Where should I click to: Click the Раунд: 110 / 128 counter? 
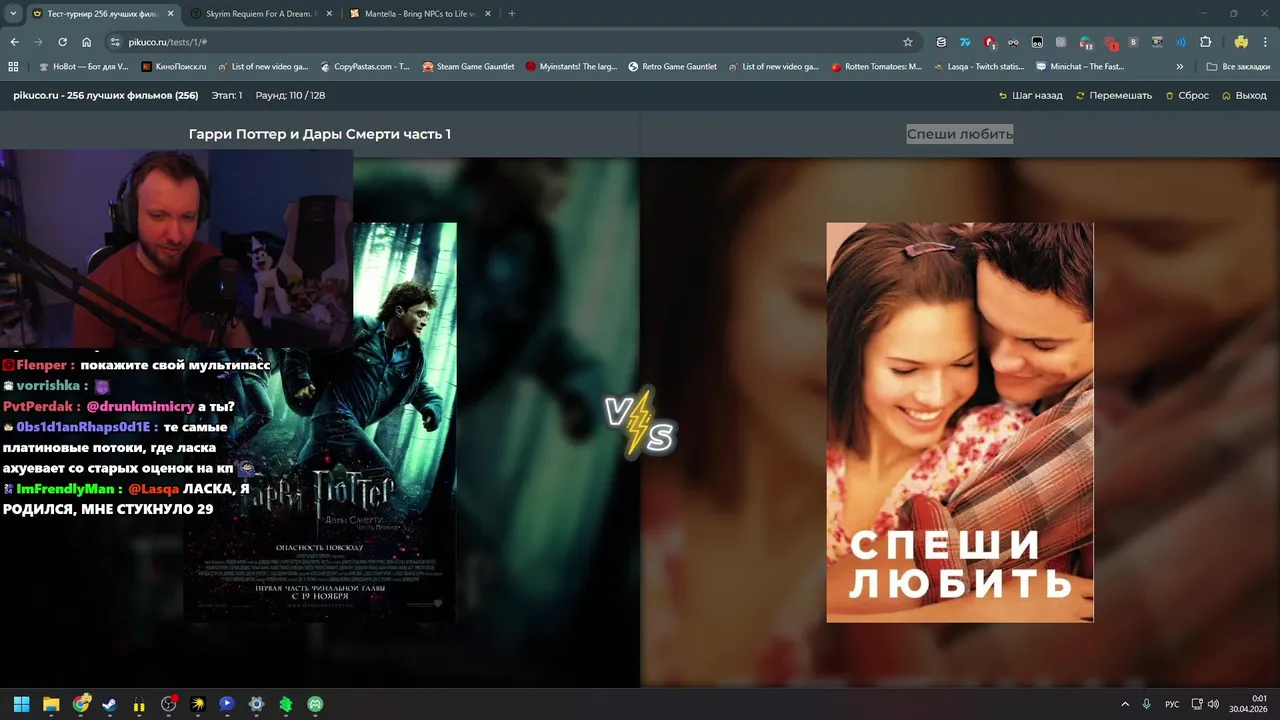[290, 96]
